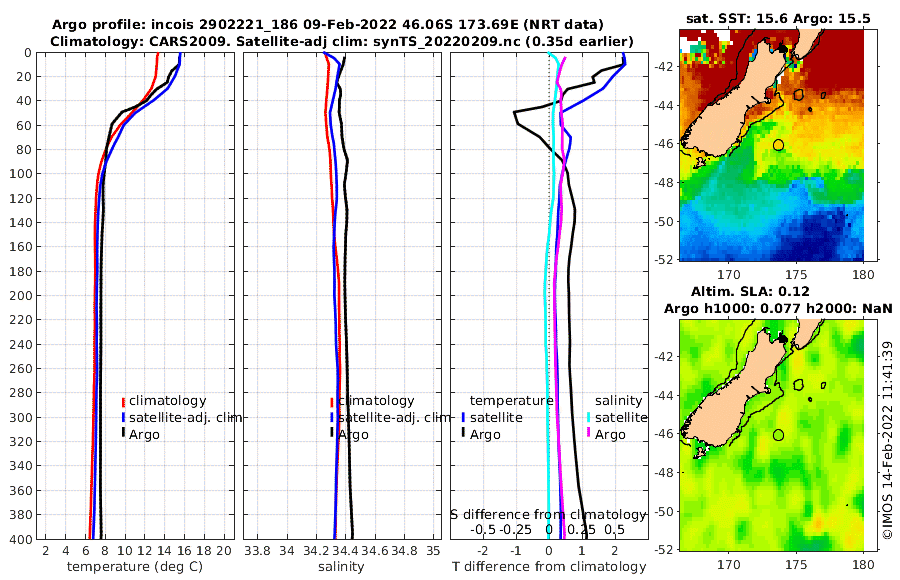
Task: Click the magenta Argo salinity swatch in the difference legend
Action: click(x=588, y=433)
